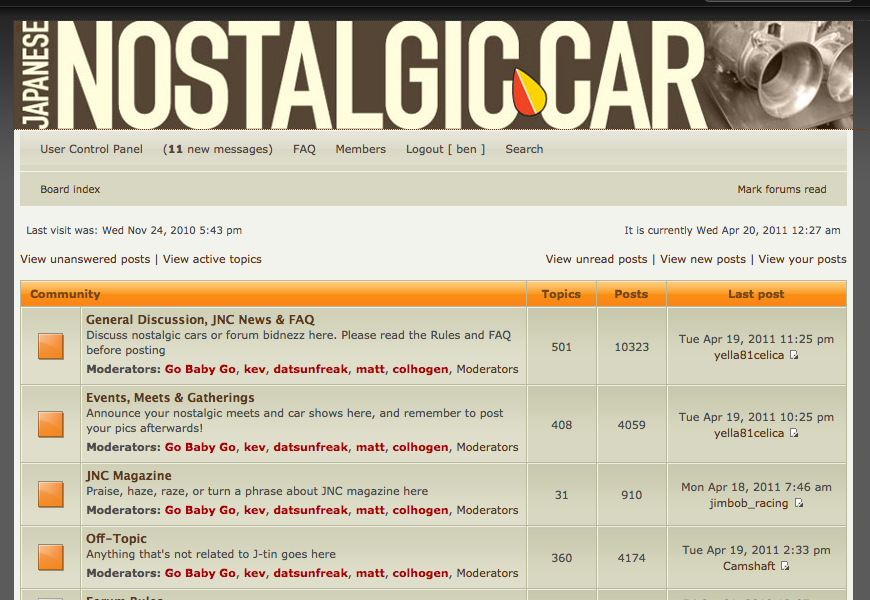Click 'Tue Apr 19, 2011 2:33 pm' timestamp
The width and height of the screenshot is (870, 600).
coord(756,550)
